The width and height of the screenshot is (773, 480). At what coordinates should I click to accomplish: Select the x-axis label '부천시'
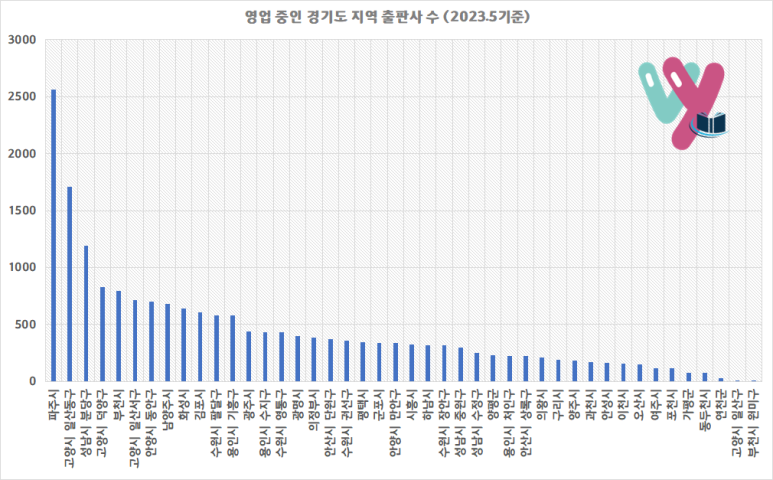click(119, 405)
